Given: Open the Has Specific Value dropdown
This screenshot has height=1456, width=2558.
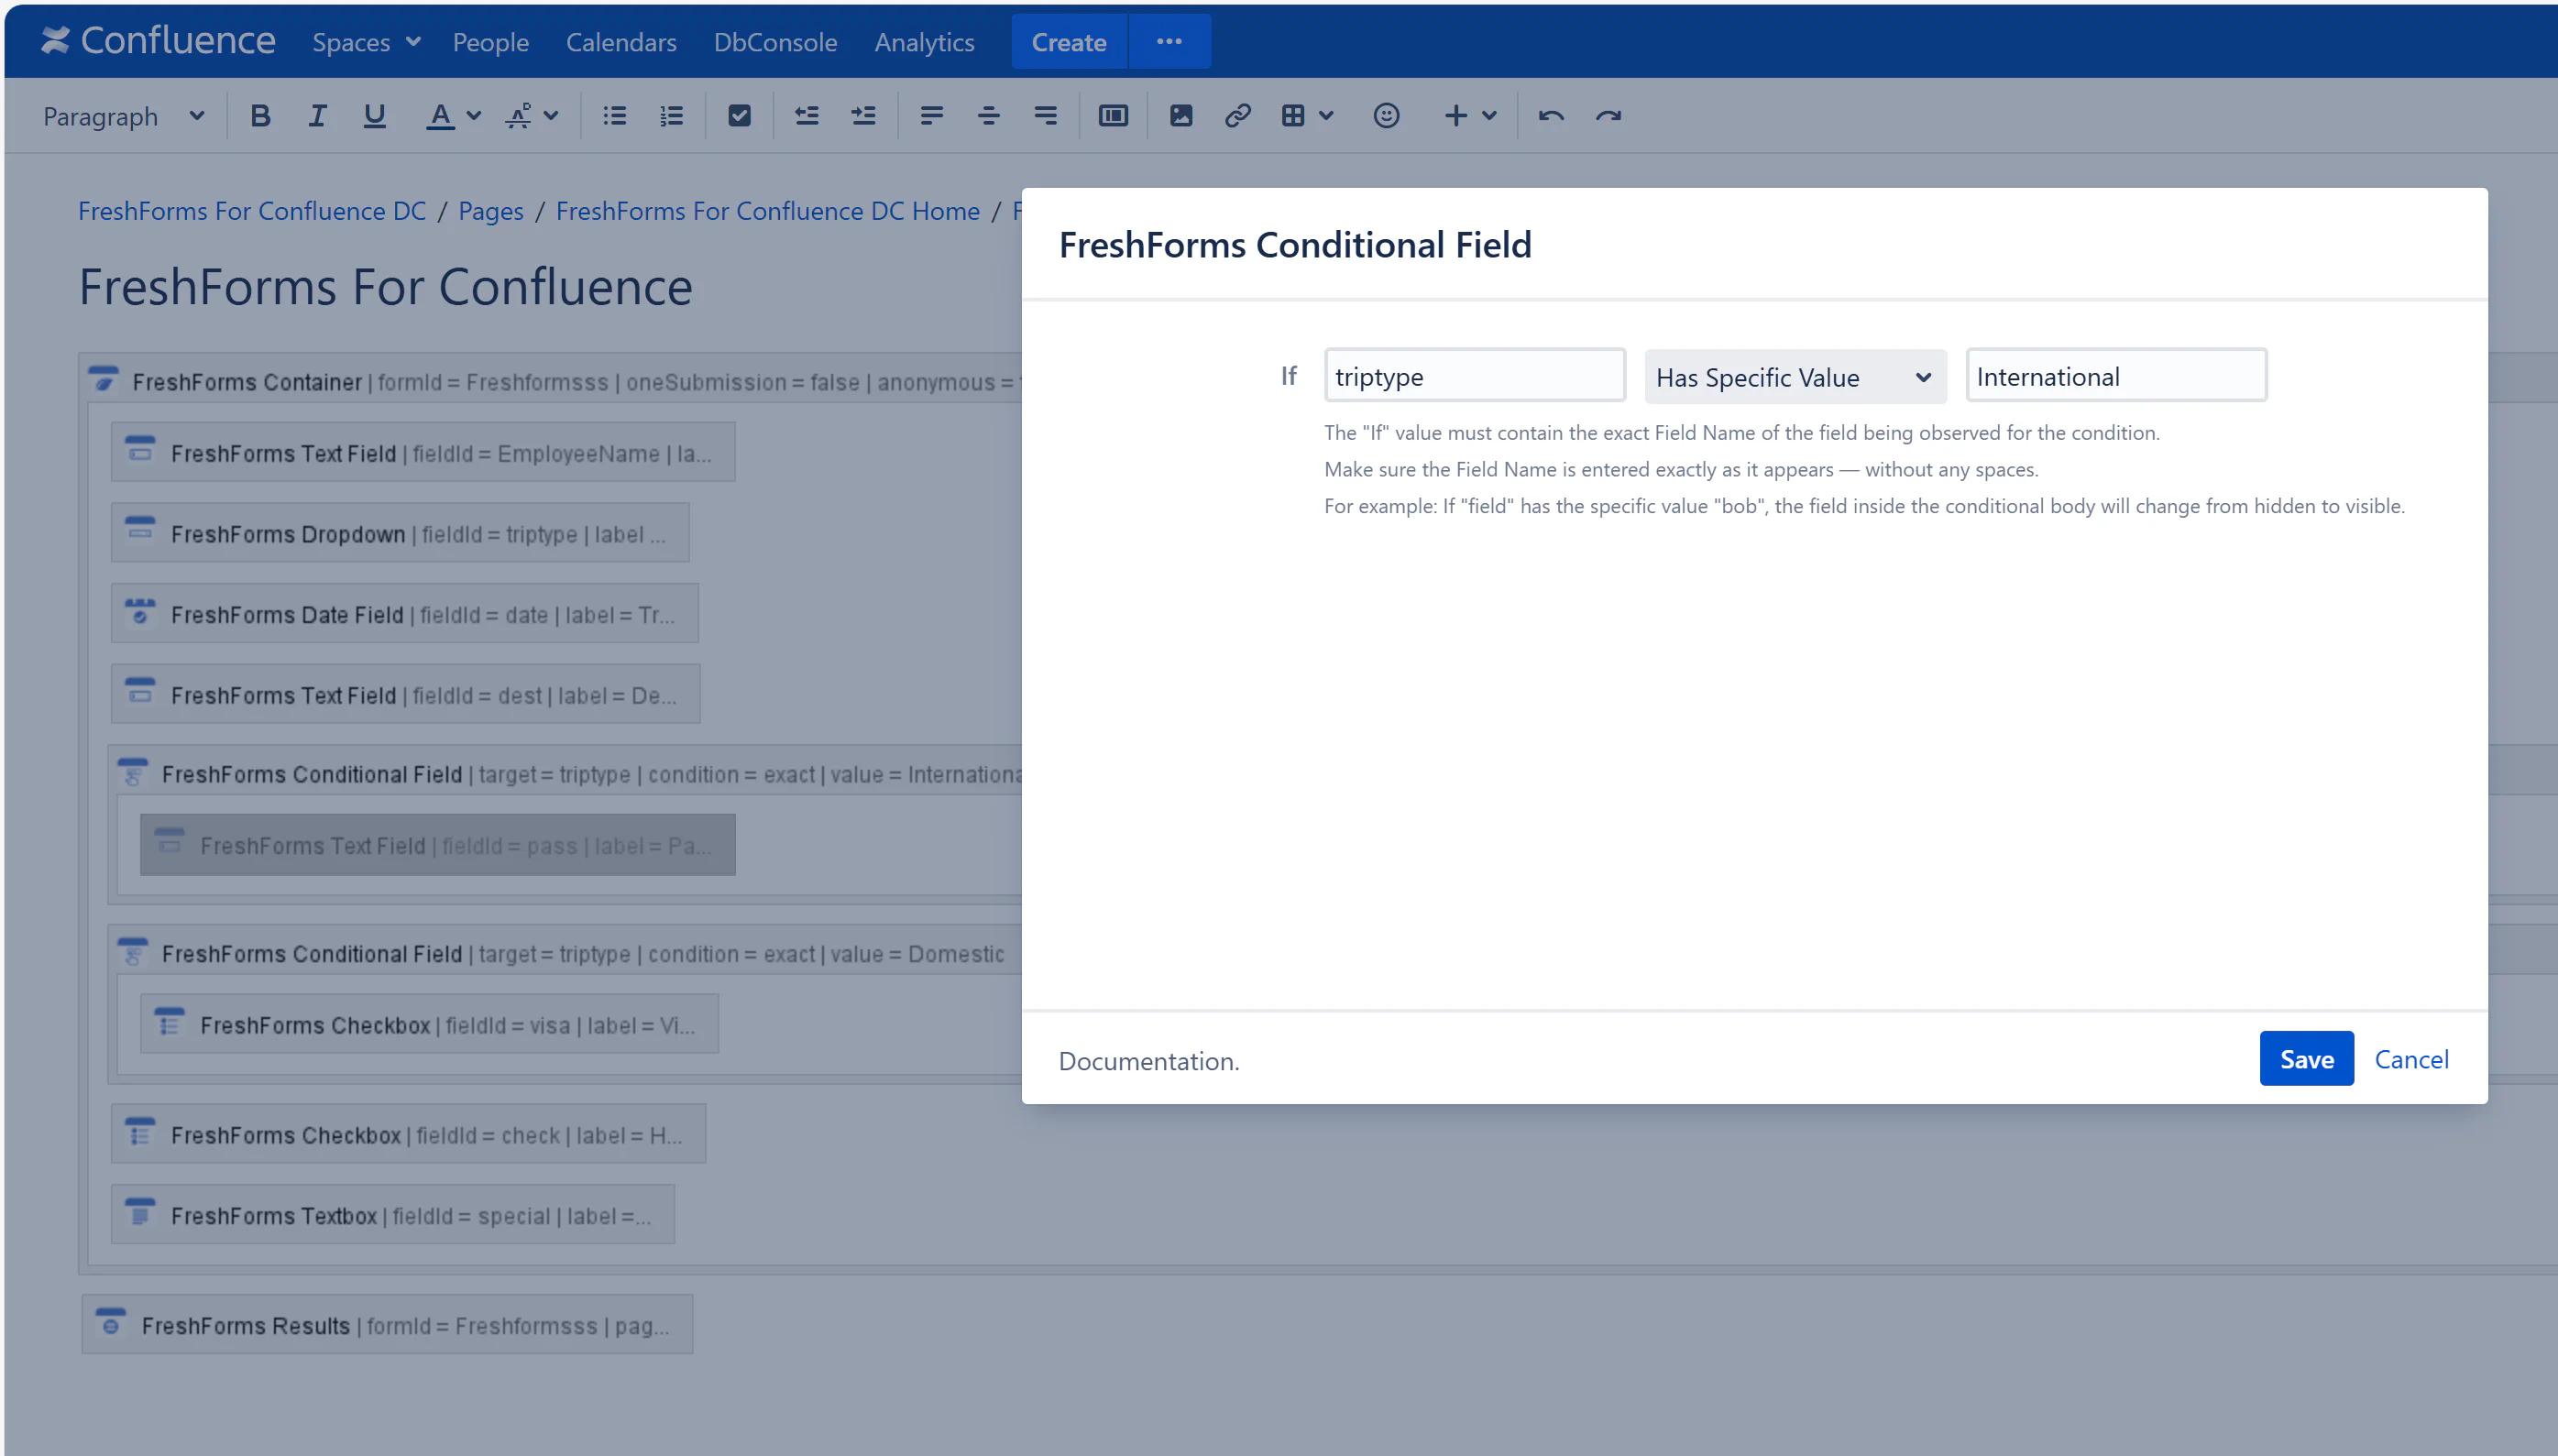Looking at the screenshot, I should click(x=1794, y=377).
